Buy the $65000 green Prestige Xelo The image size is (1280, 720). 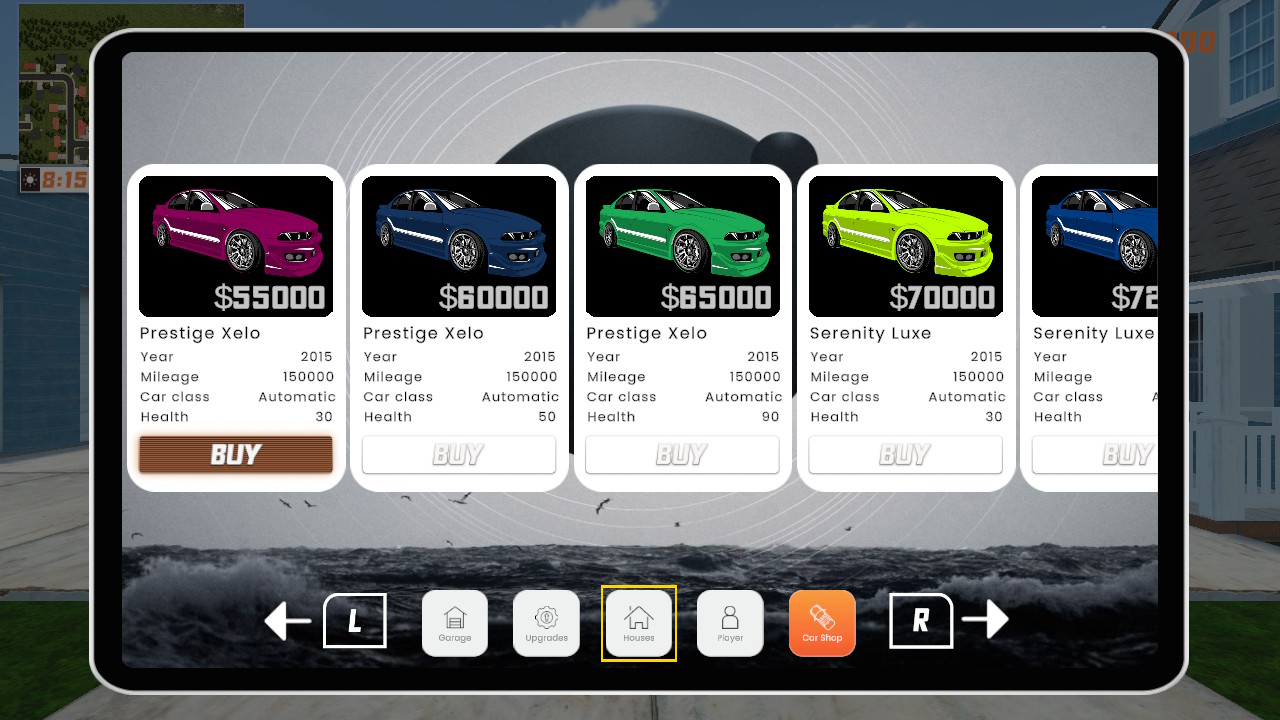[682, 454]
